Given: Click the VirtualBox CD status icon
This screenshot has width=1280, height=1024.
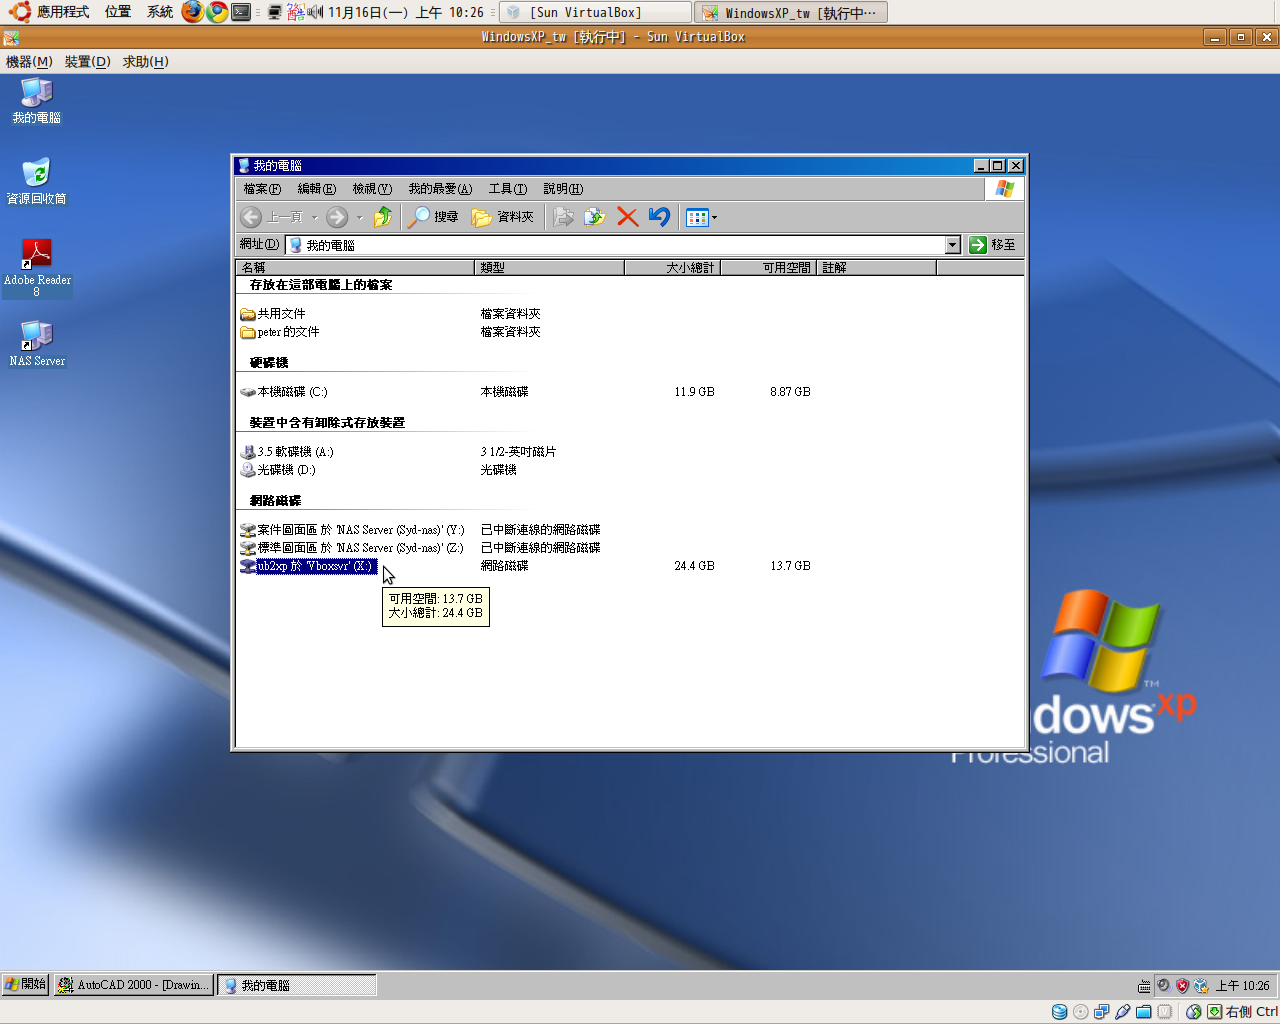Looking at the screenshot, I should click(x=1081, y=1012).
